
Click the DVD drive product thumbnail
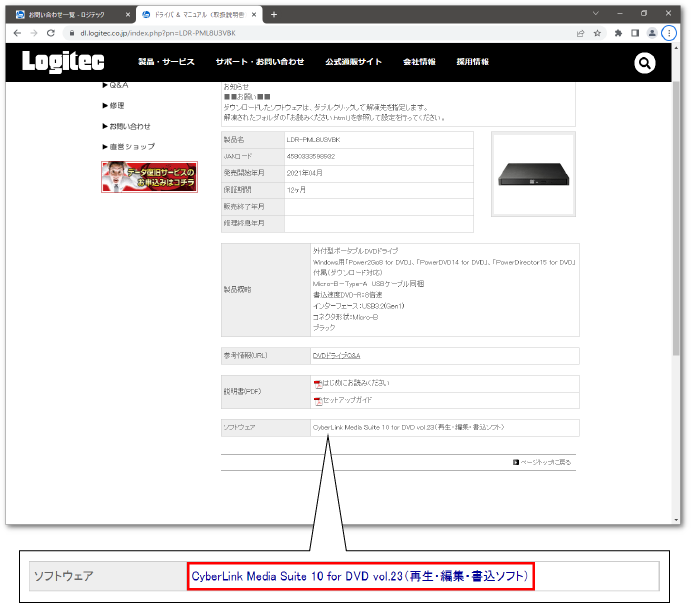pos(535,175)
